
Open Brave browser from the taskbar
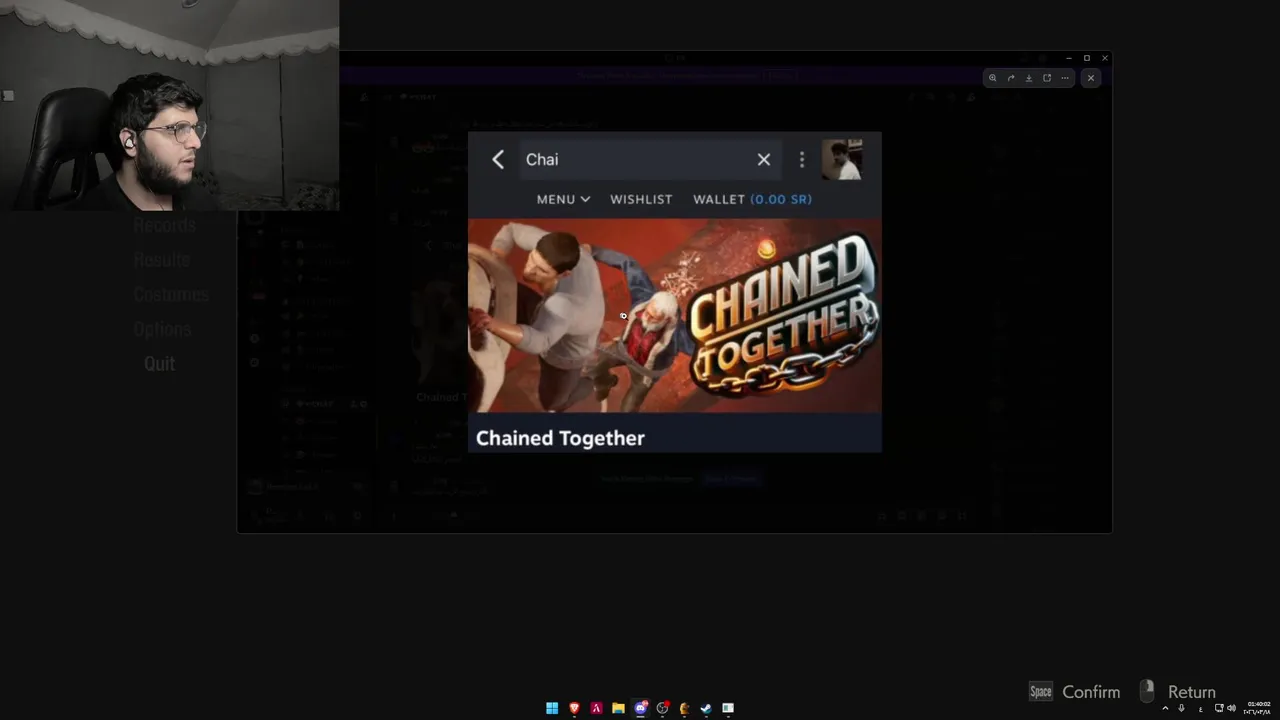[x=574, y=708]
